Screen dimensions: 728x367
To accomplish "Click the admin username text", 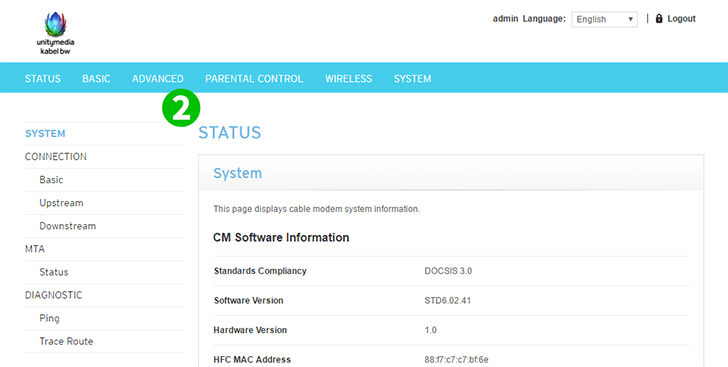I will coord(505,19).
